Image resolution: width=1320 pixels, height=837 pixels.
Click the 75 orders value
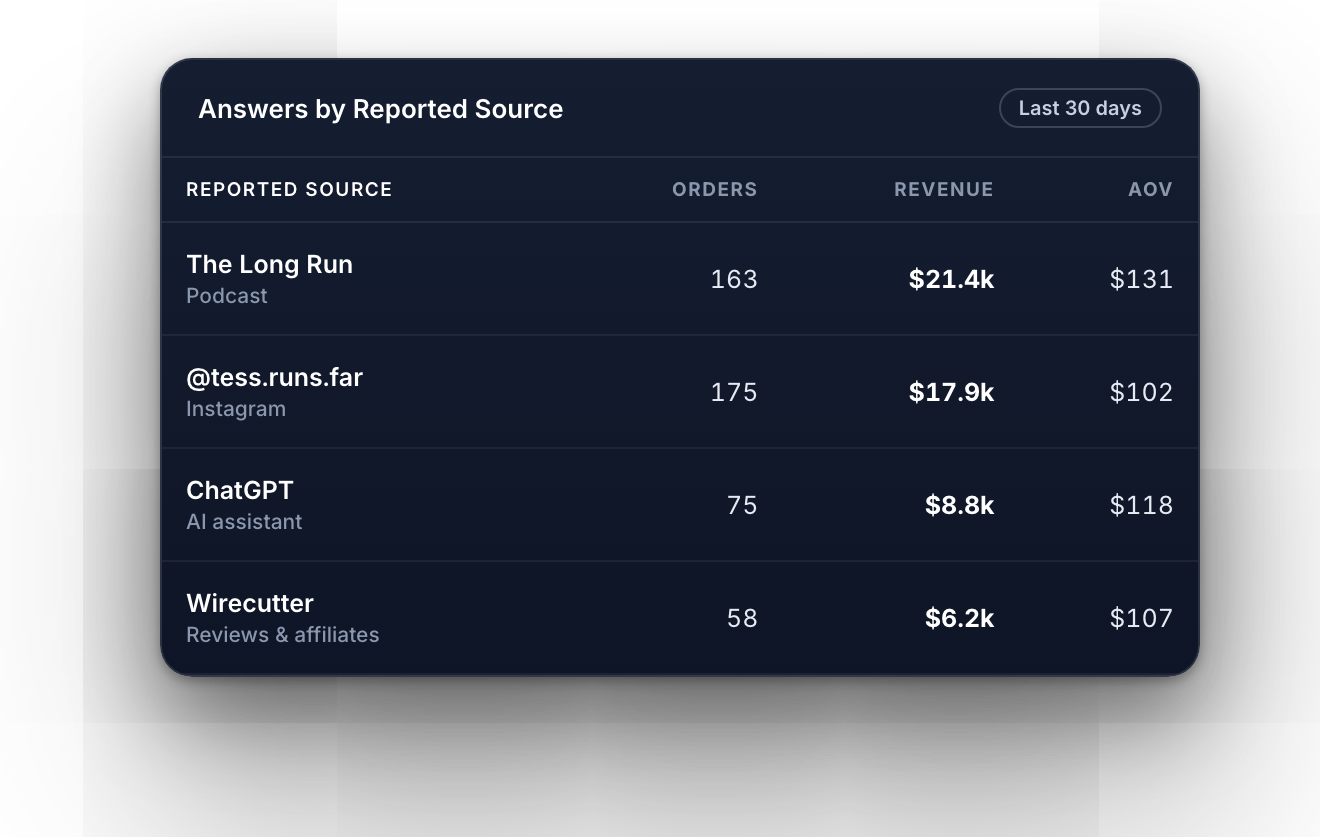coord(742,505)
